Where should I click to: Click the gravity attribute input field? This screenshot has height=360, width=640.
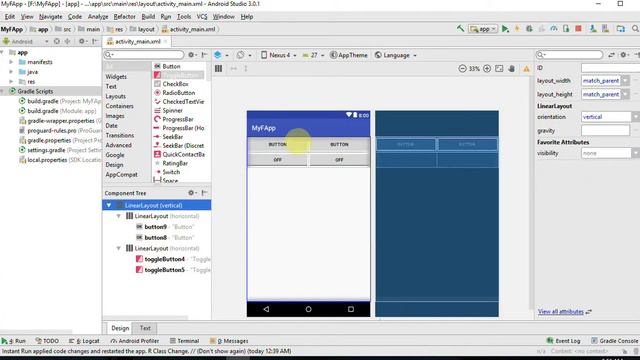pyautogui.click(x=605, y=131)
